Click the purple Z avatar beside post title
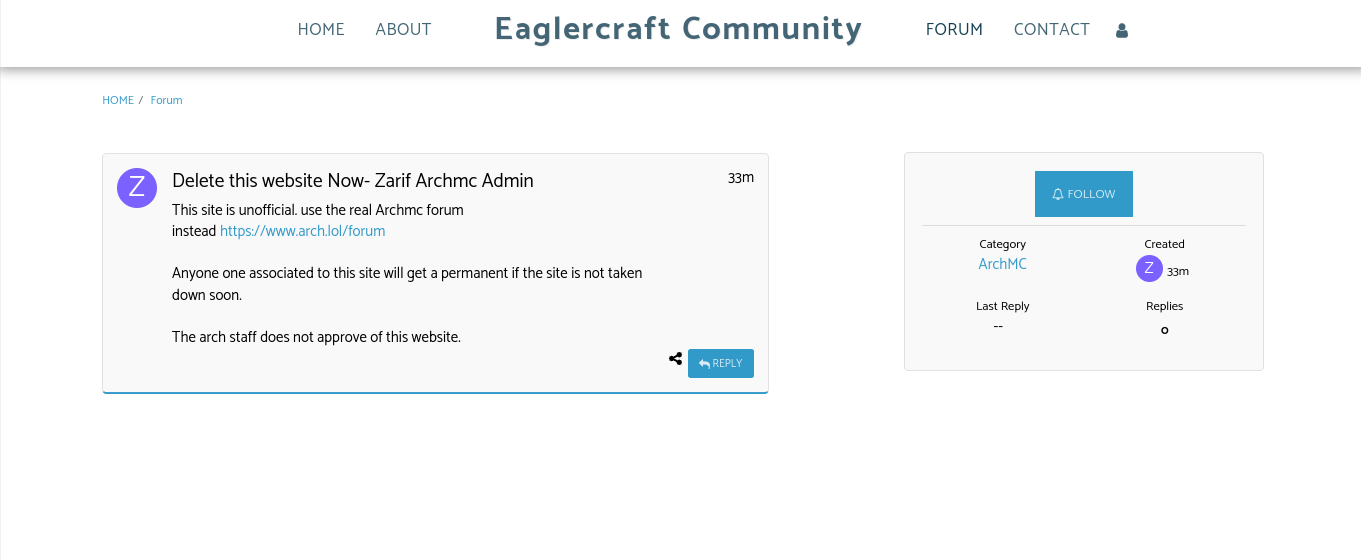1361x560 pixels. tap(137, 188)
